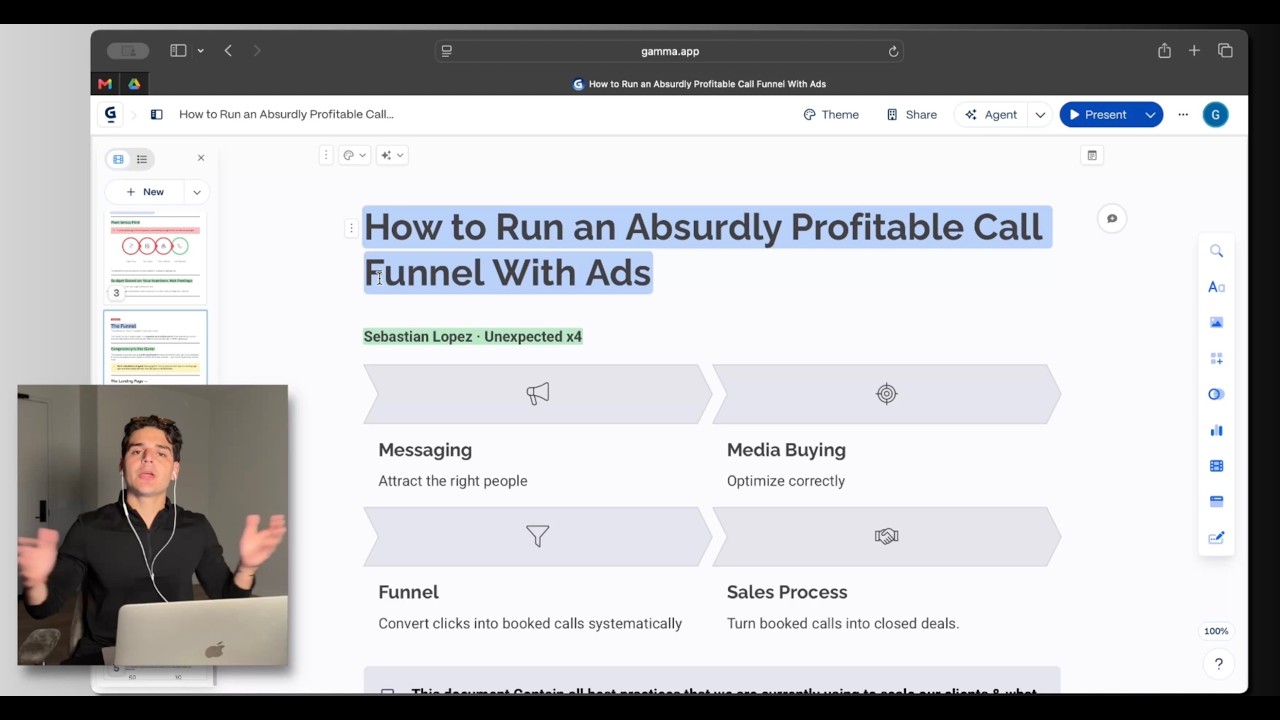Reload the gamma.app page
This screenshot has height=720, width=1280.
coord(893,51)
